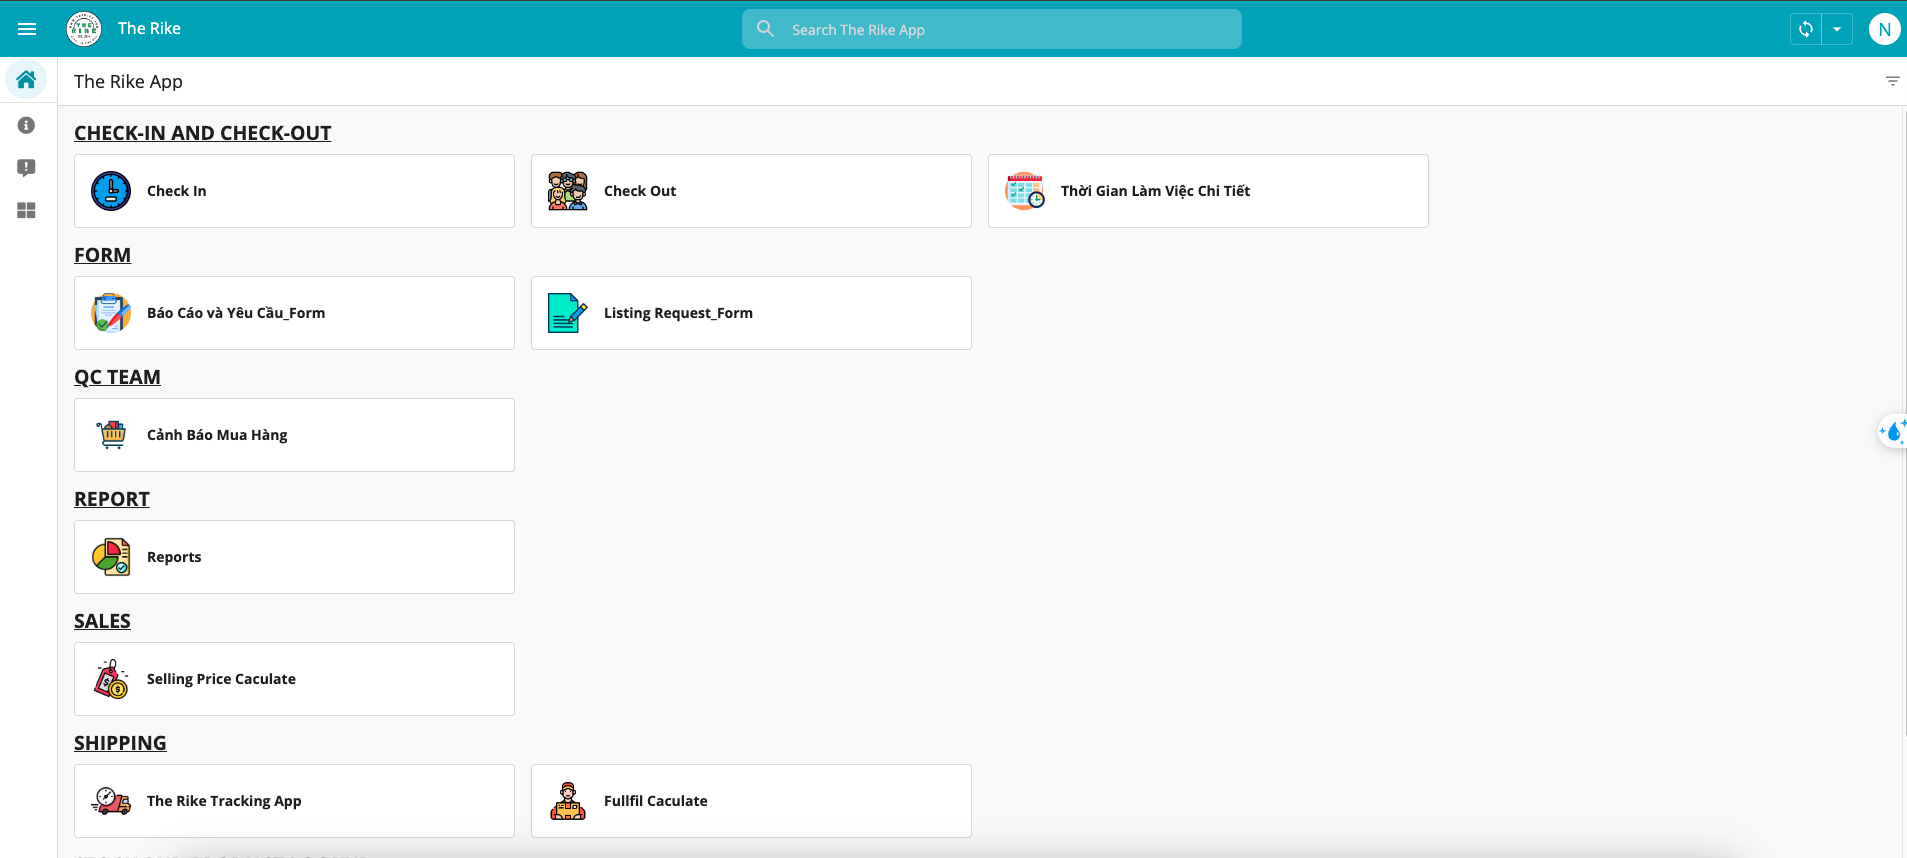Click The Rike logo
The width and height of the screenshot is (1907, 858).
pos(84,29)
